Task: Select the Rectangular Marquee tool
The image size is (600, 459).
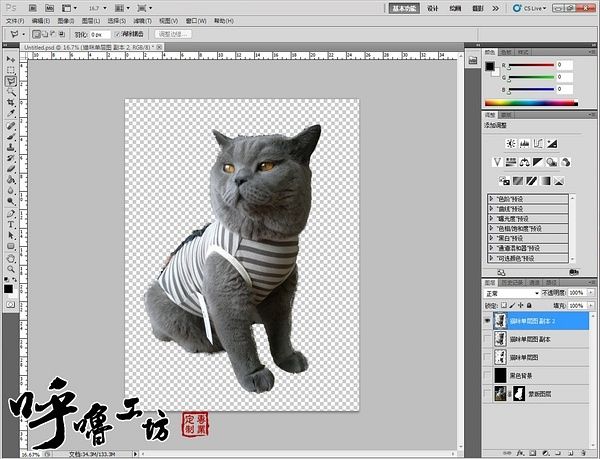Action: coord(11,71)
